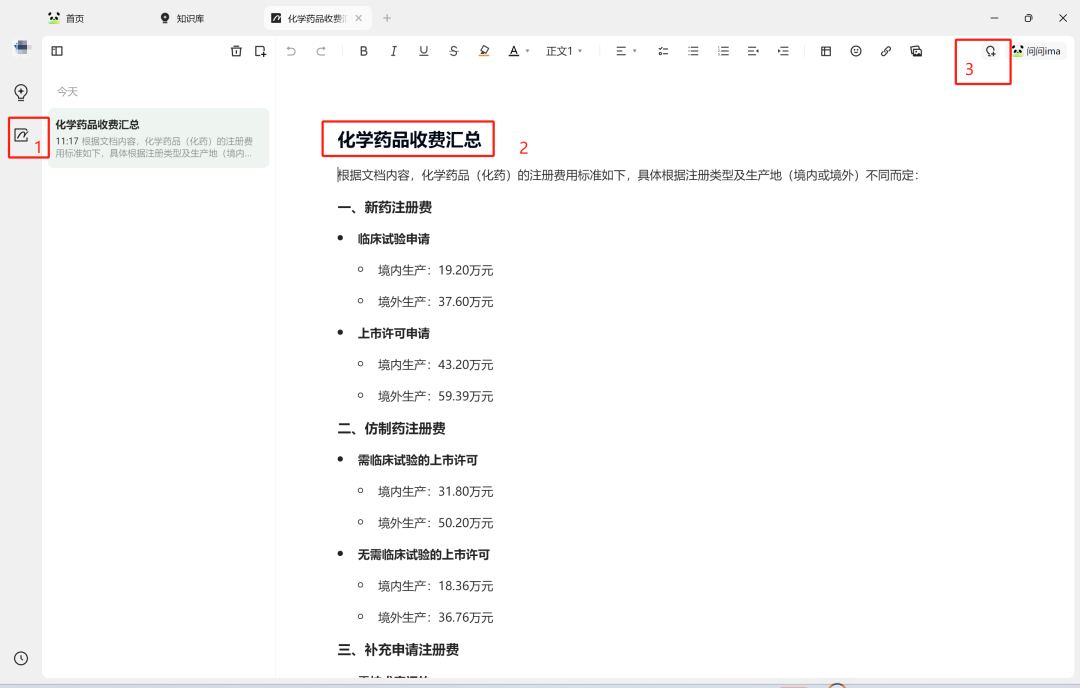This screenshot has height=688, width=1080.
Task: Click the 上市许可申请 bullet item
Action: pyautogui.click(x=393, y=333)
